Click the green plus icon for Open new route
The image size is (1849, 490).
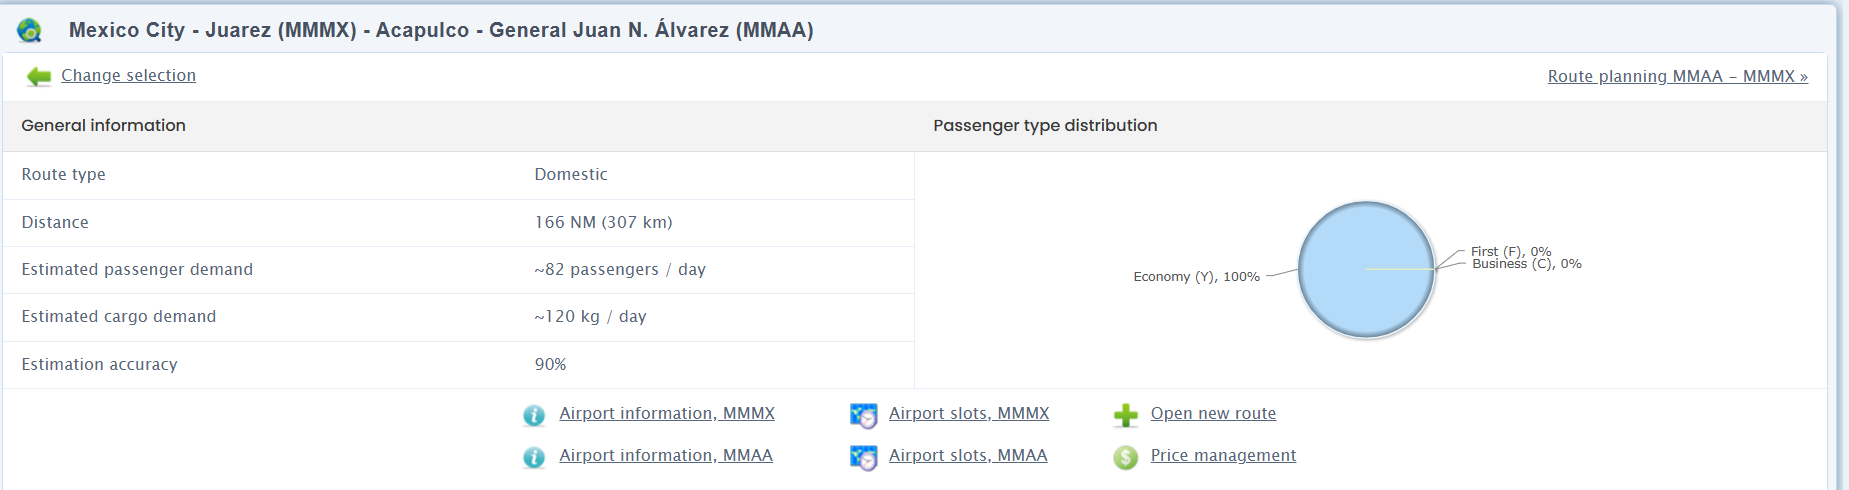pos(1126,415)
